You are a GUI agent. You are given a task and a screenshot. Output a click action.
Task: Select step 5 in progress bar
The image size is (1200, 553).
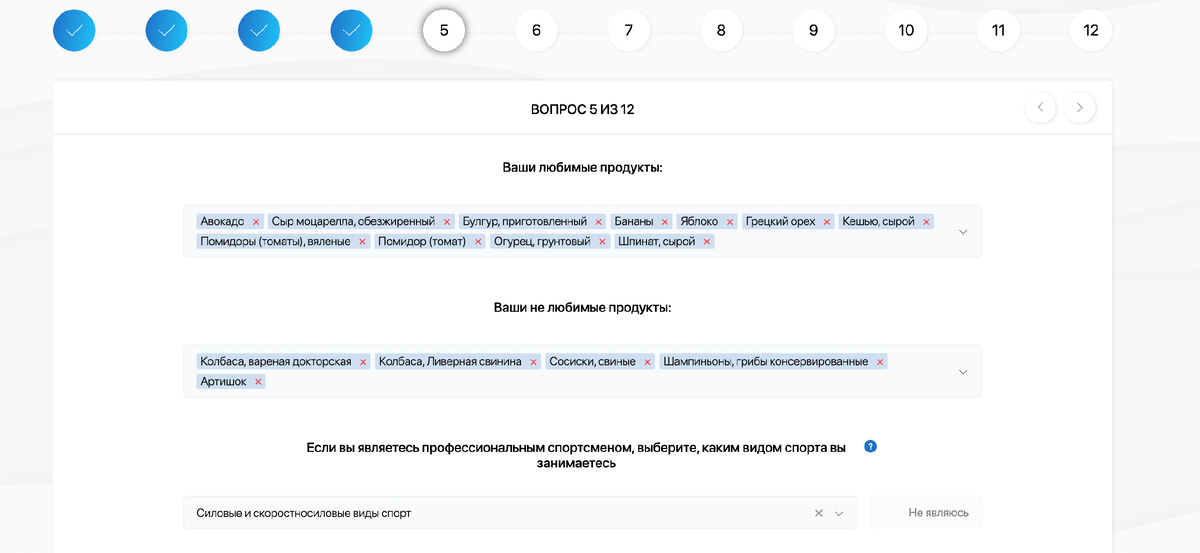(x=444, y=30)
